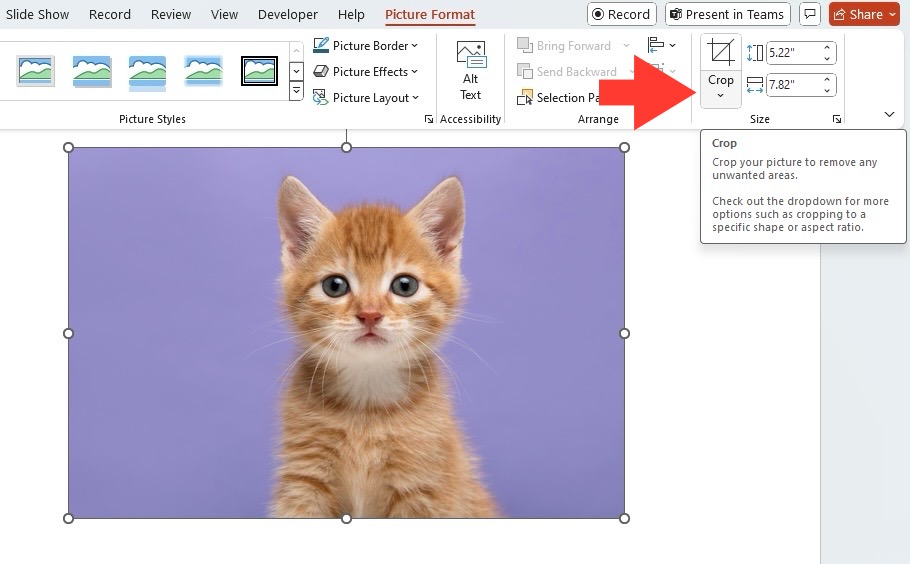Click the Alt Text button
Image resolution: width=910 pixels, height=564 pixels.
coord(471,72)
